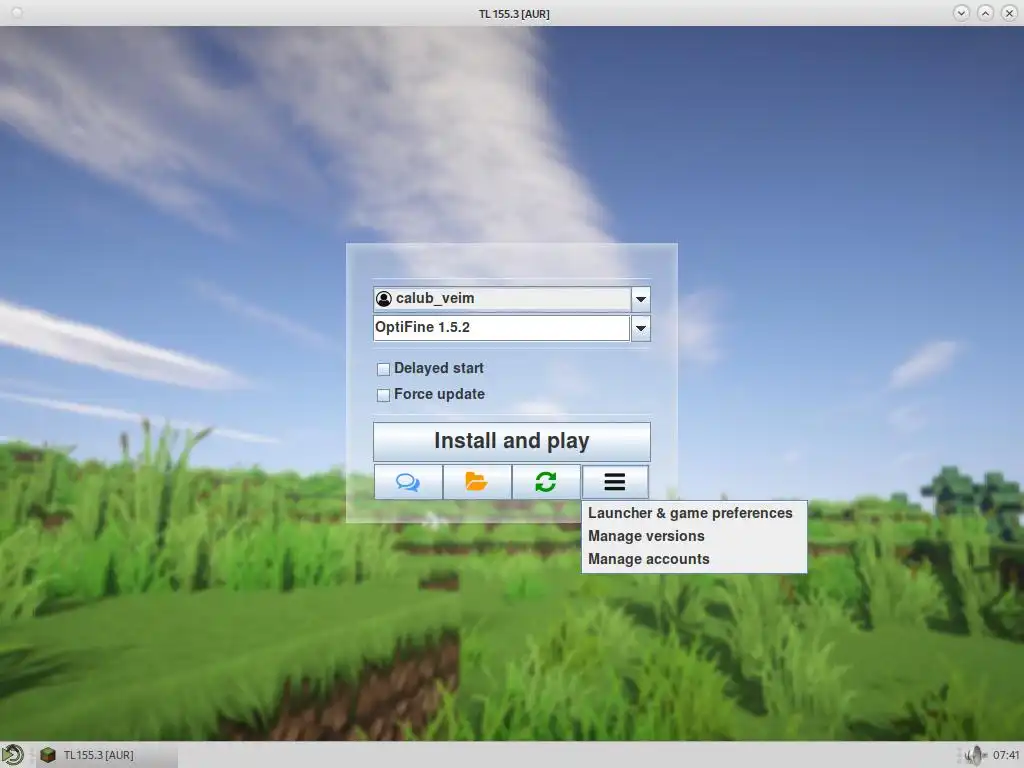The height and width of the screenshot is (768, 1024).
Task: Open the chat/support speech bubbles button
Action: point(408,482)
